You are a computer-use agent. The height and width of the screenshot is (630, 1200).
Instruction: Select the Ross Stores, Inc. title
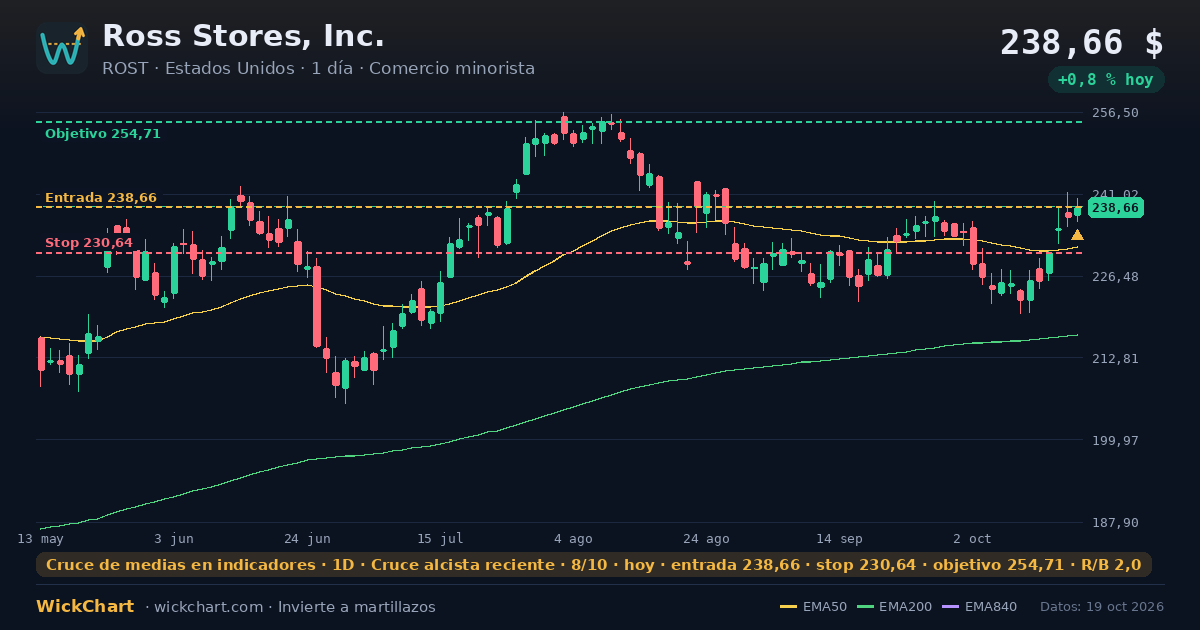(243, 36)
